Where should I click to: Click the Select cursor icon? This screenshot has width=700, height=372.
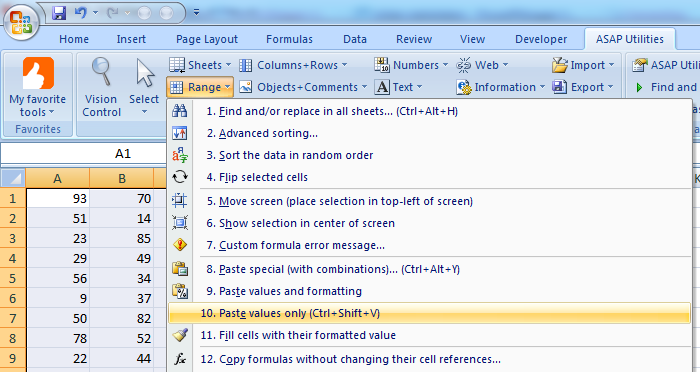tap(145, 72)
